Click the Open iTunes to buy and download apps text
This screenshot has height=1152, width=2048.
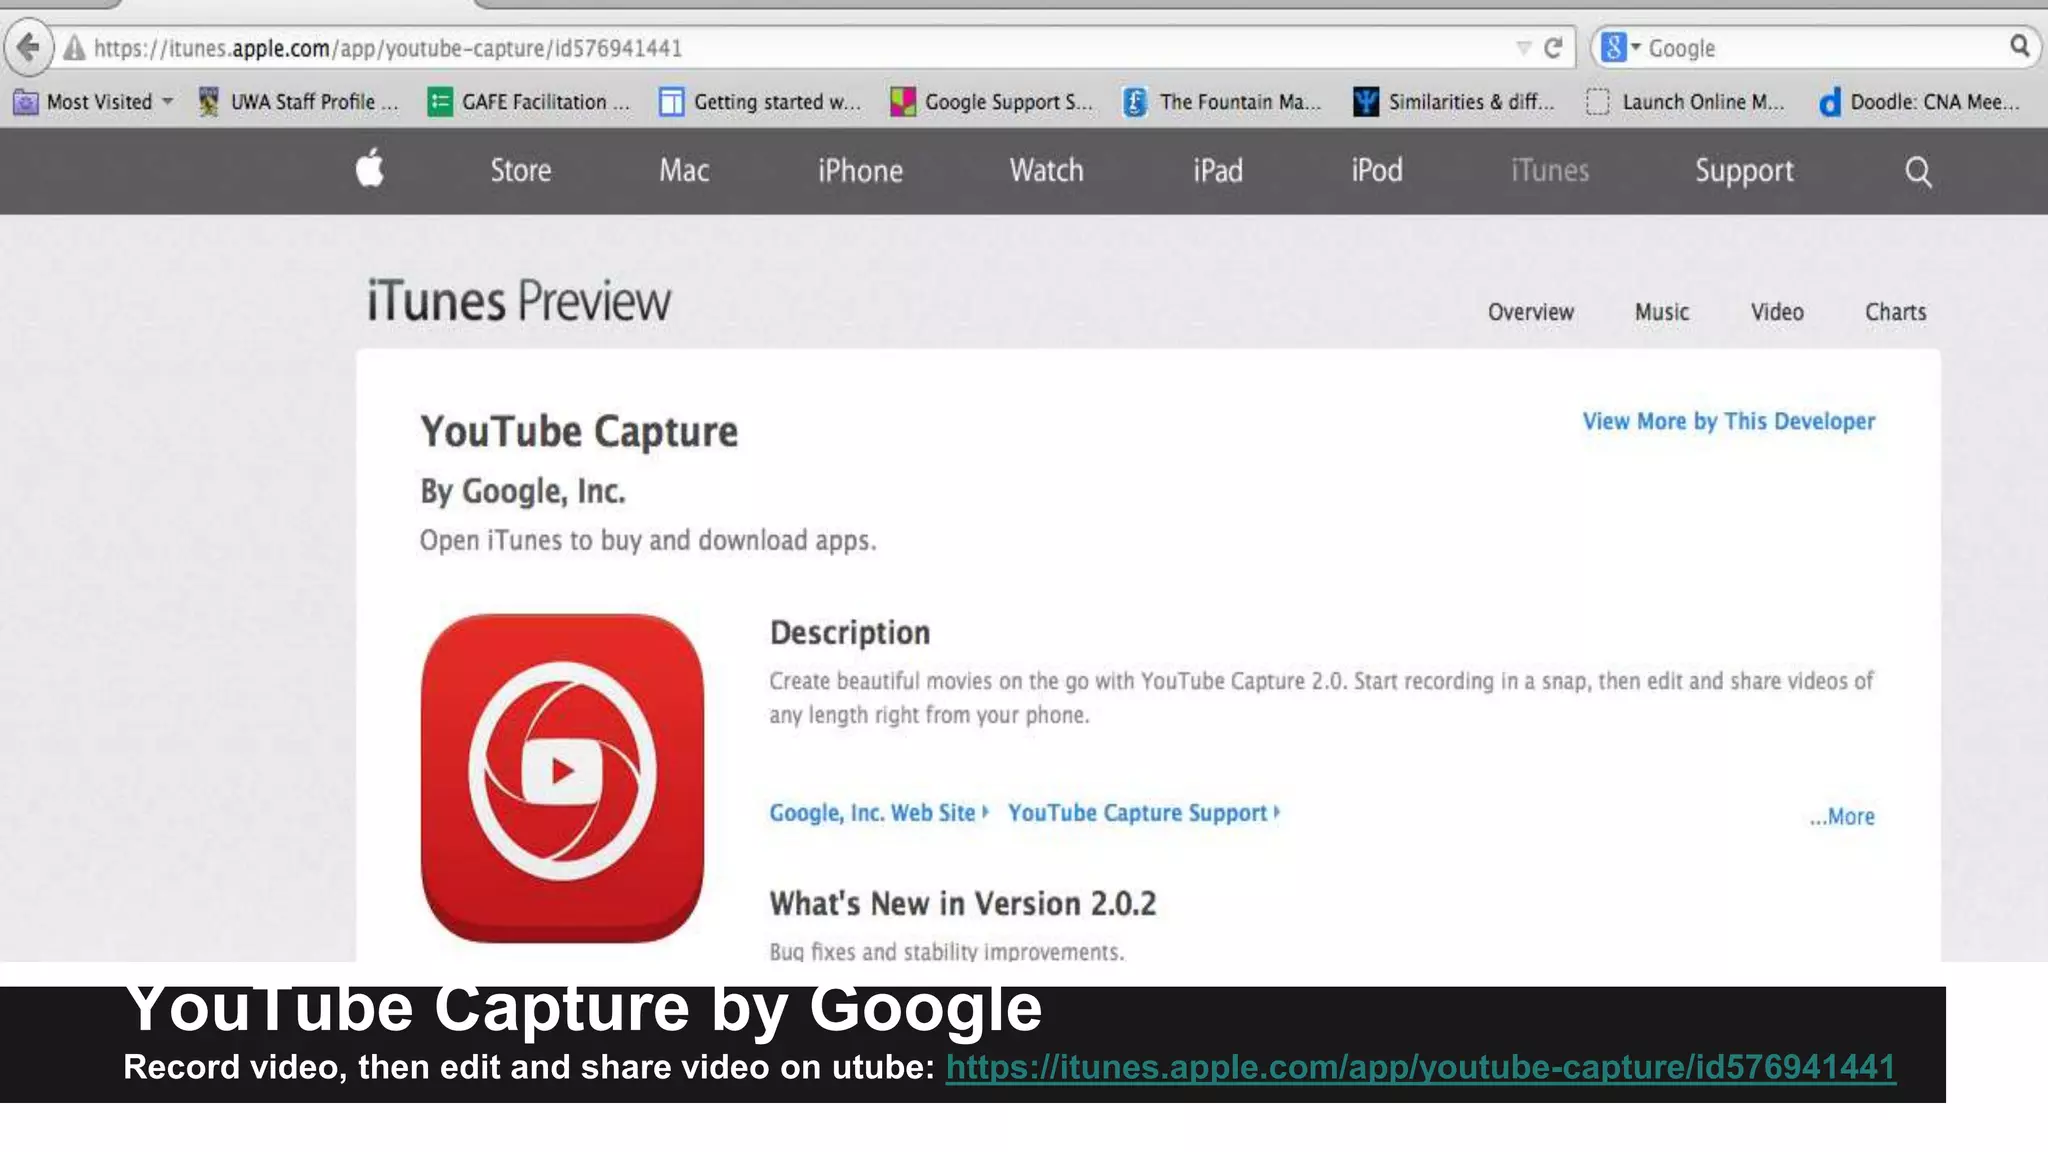[648, 541]
